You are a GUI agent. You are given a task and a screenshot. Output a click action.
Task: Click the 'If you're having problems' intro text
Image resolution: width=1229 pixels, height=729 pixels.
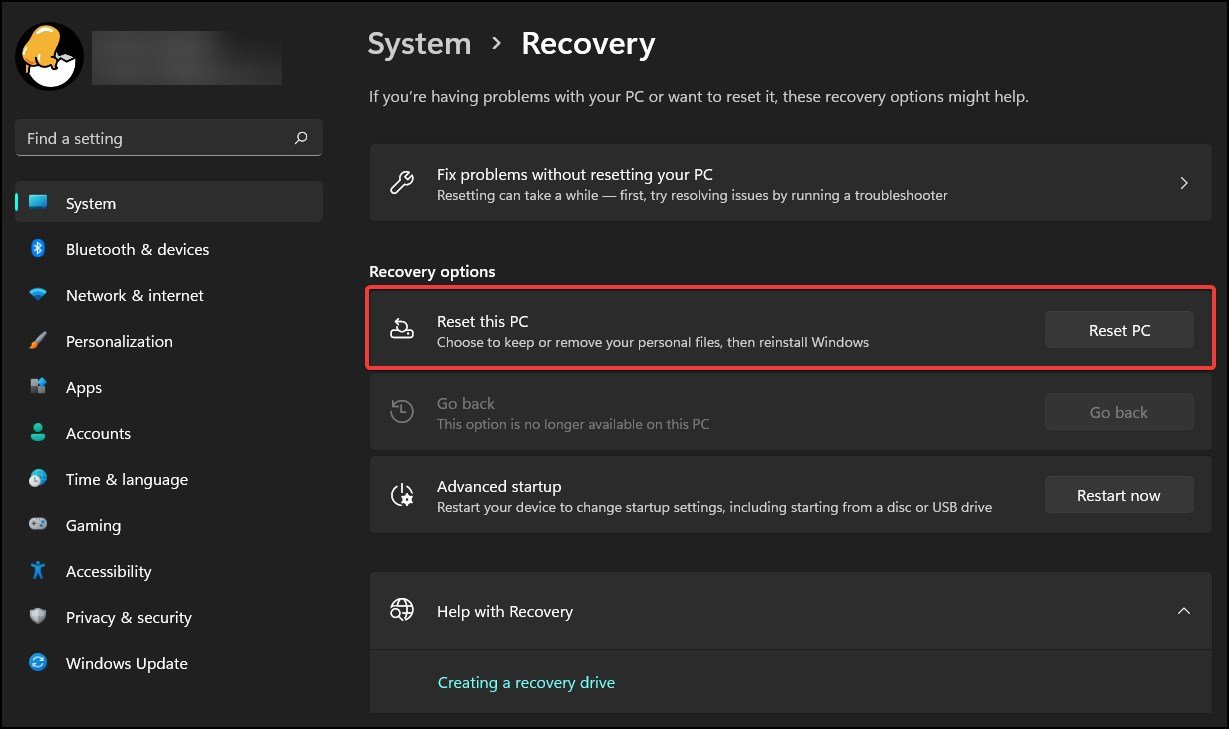(x=699, y=97)
